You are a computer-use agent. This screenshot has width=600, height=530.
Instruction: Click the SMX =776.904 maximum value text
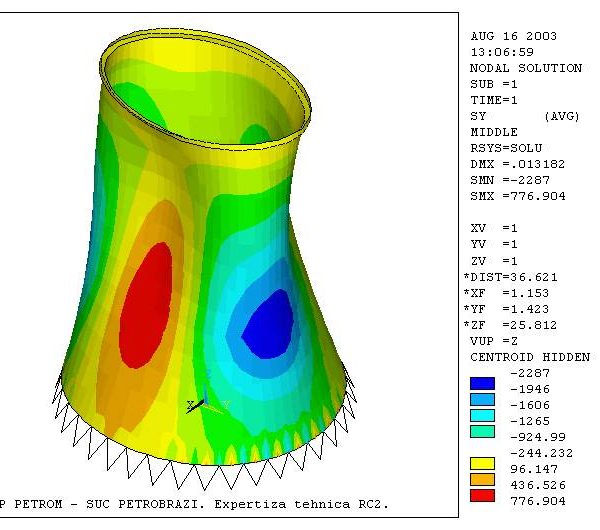[x=517, y=196]
